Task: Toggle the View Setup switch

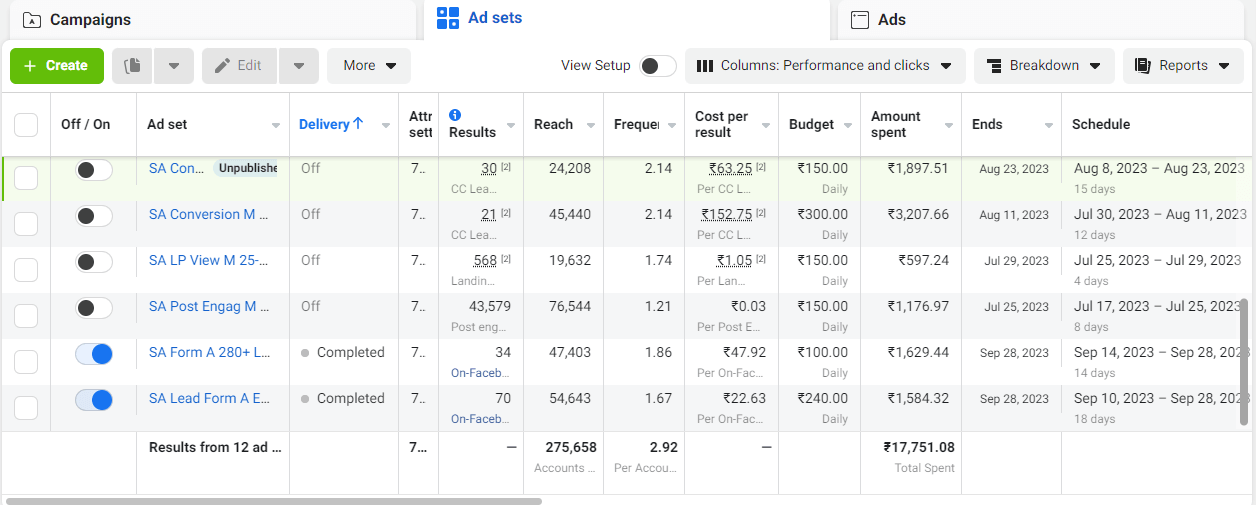Action: (657, 66)
